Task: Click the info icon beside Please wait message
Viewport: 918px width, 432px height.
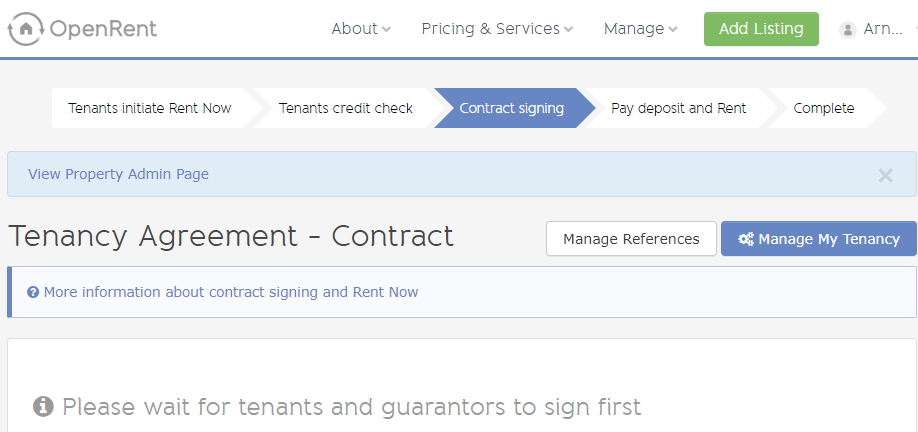Action: 43,406
